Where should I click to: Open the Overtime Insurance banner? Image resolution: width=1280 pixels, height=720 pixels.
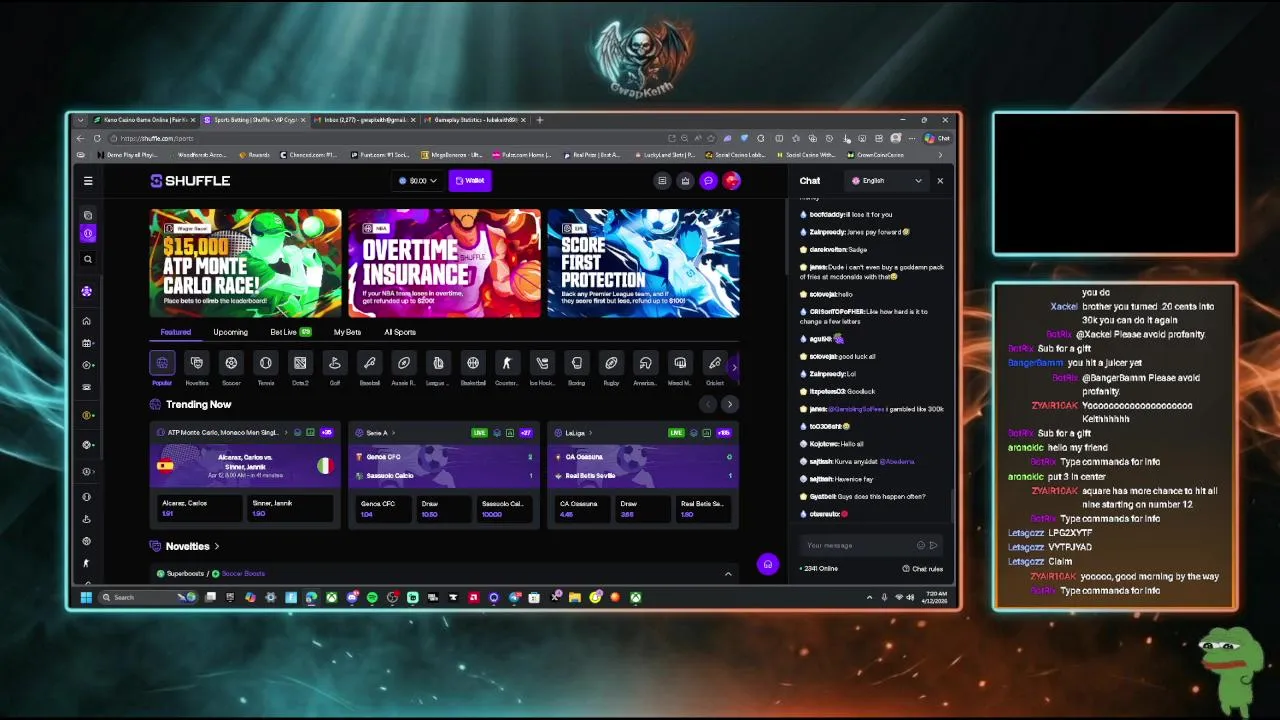pyautogui.click(x=444, y=263)
